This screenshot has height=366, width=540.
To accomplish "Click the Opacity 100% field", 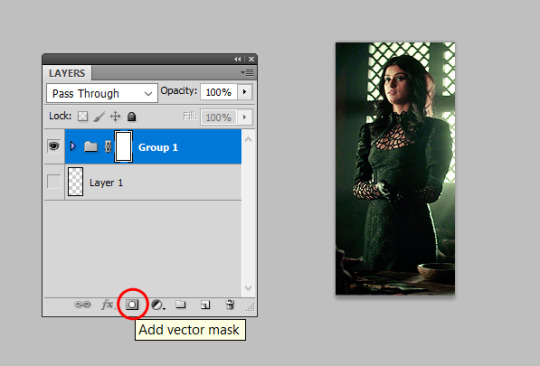I will tap(219, 92).
